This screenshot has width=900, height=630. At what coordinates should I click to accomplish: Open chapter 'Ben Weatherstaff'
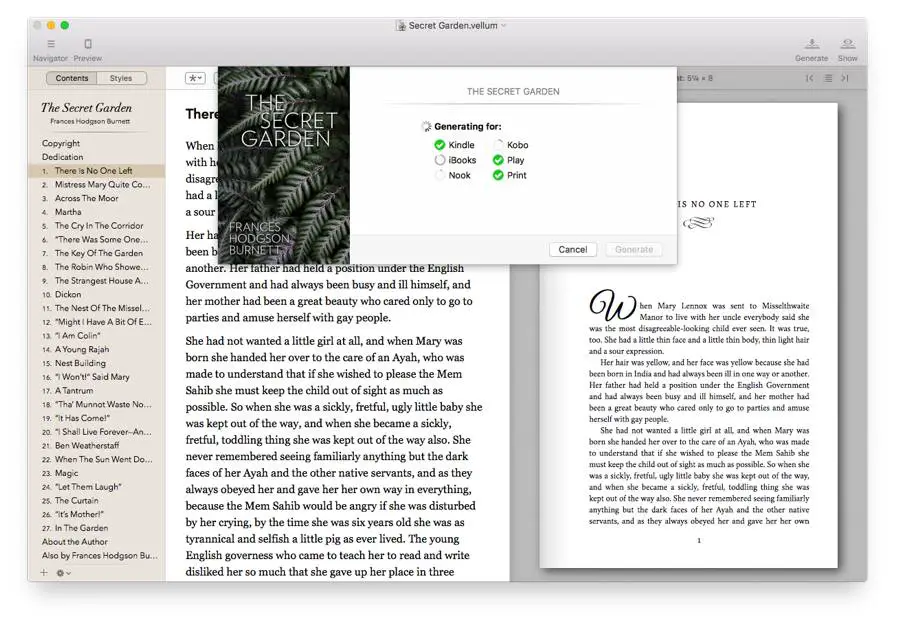coord(96,446)
